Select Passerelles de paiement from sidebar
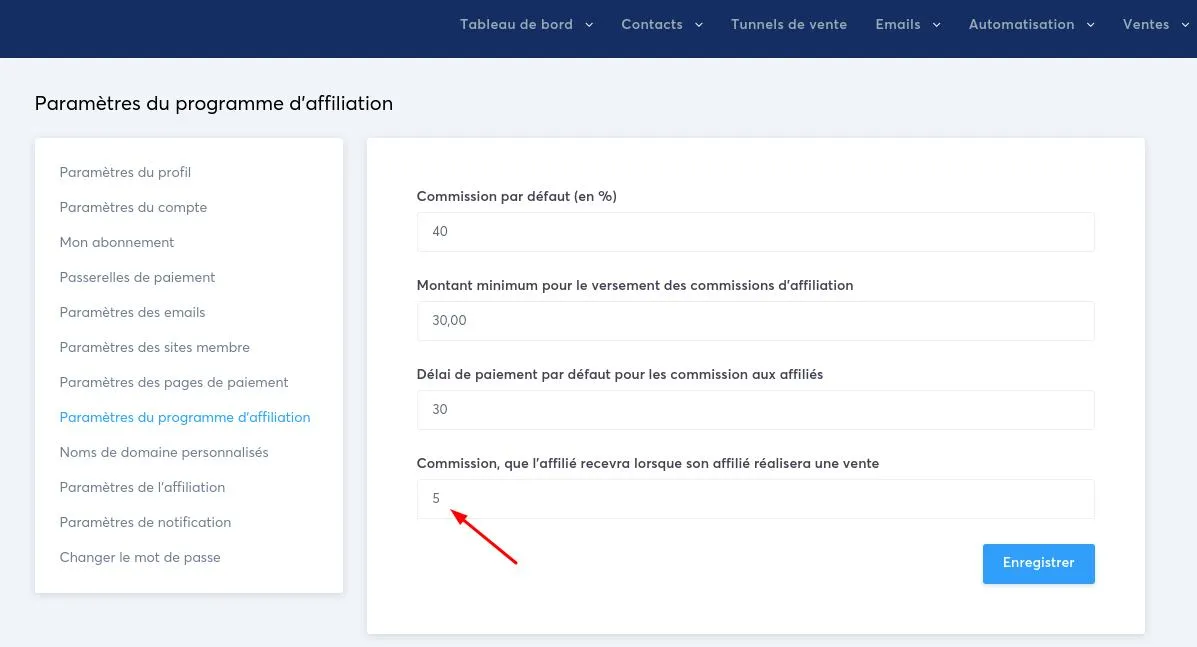Viewport: 1197px width, 647px height. tap(135, 277)
